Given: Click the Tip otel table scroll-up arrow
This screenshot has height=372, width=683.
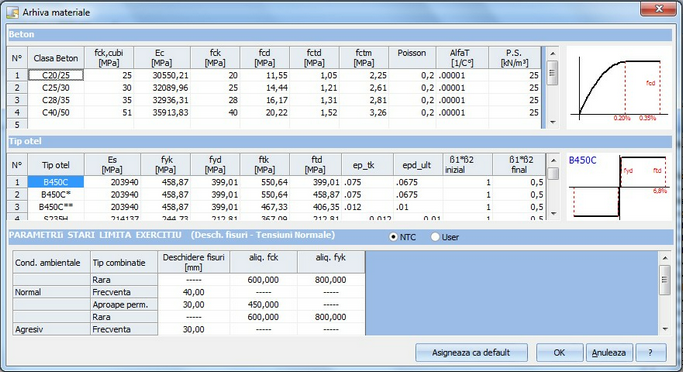Looking at the screenshot, I should point(553,160).
